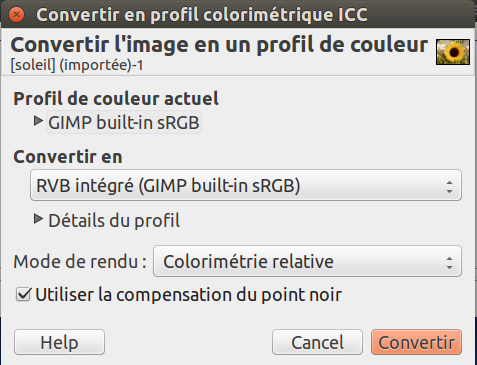Screen dimensions: 477x365
Task: Click the [soleil] (importée)-1 subtitle
Action: click(77, 65)
